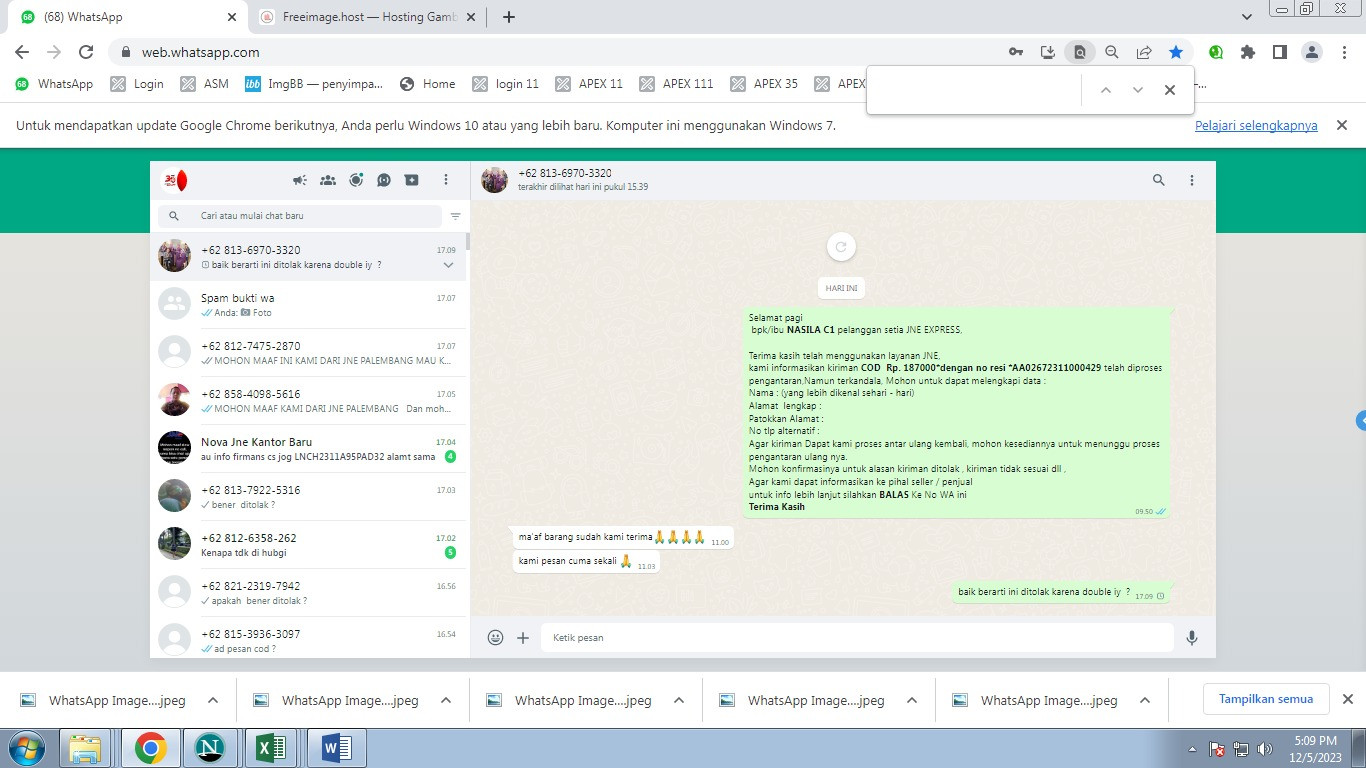Open a new browser tab
Image resolution: width=1366 pixels, height=768 pixels.
(x=509, y=17)
